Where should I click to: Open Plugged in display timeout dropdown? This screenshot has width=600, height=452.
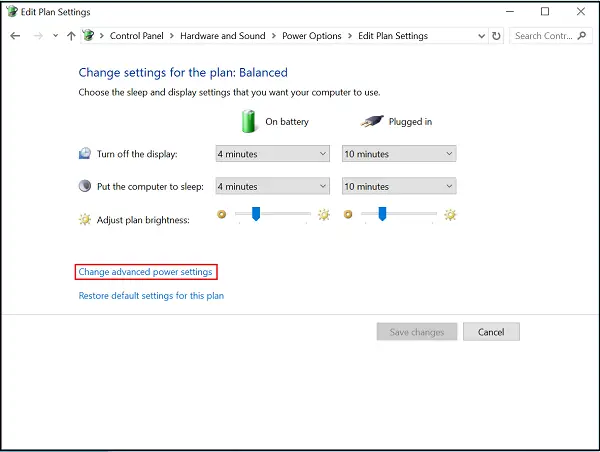tap(399, 154)
